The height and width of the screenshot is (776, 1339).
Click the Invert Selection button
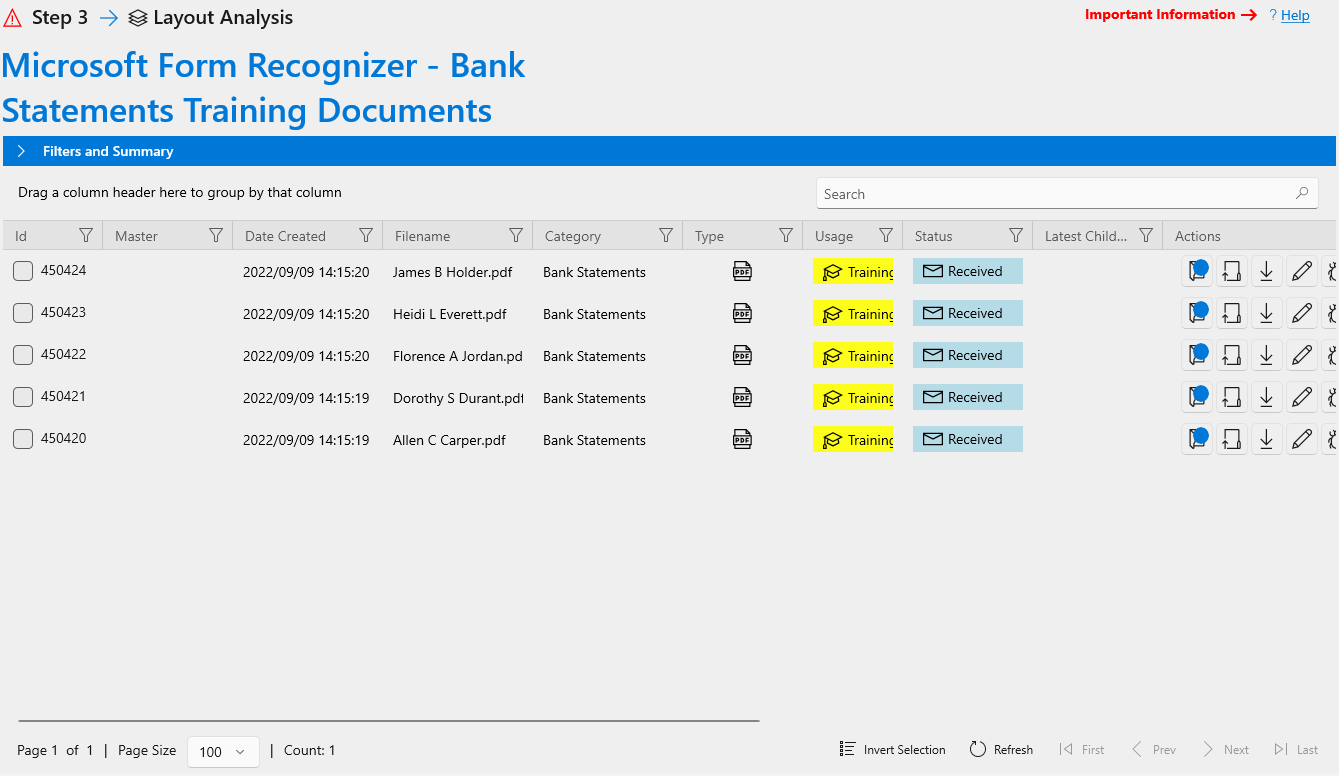point(893,750)
